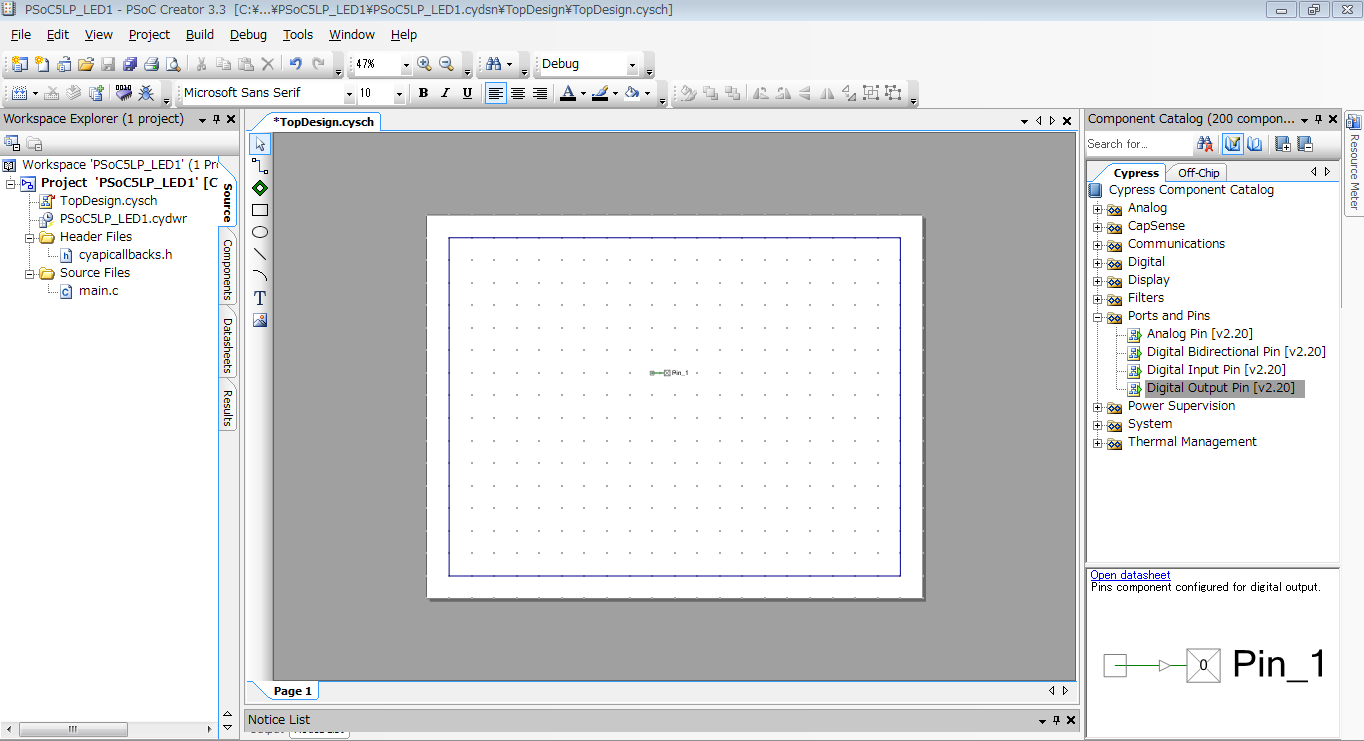Select the Text tool
Screen dimensions: 1364x741
(260, 298)
